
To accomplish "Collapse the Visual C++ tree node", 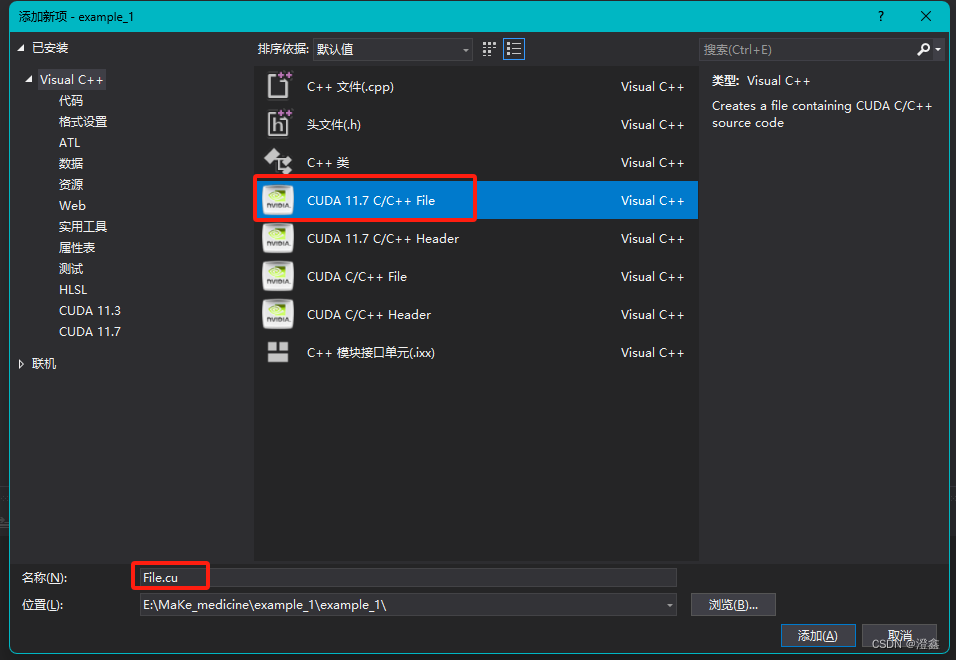I will click(28, 79).
